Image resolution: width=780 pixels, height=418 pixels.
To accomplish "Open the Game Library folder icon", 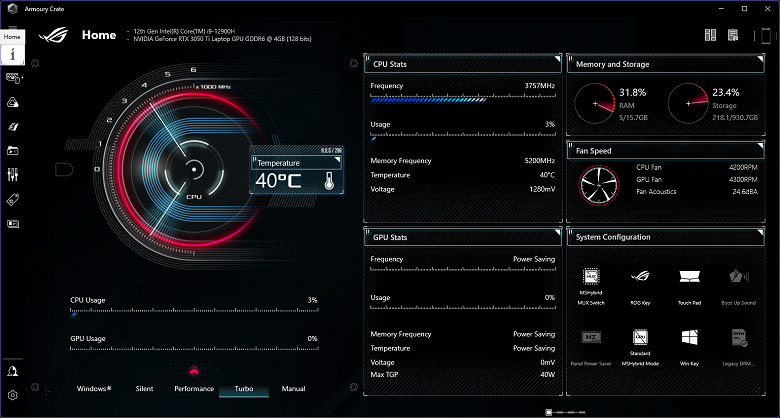I will 13,150.
